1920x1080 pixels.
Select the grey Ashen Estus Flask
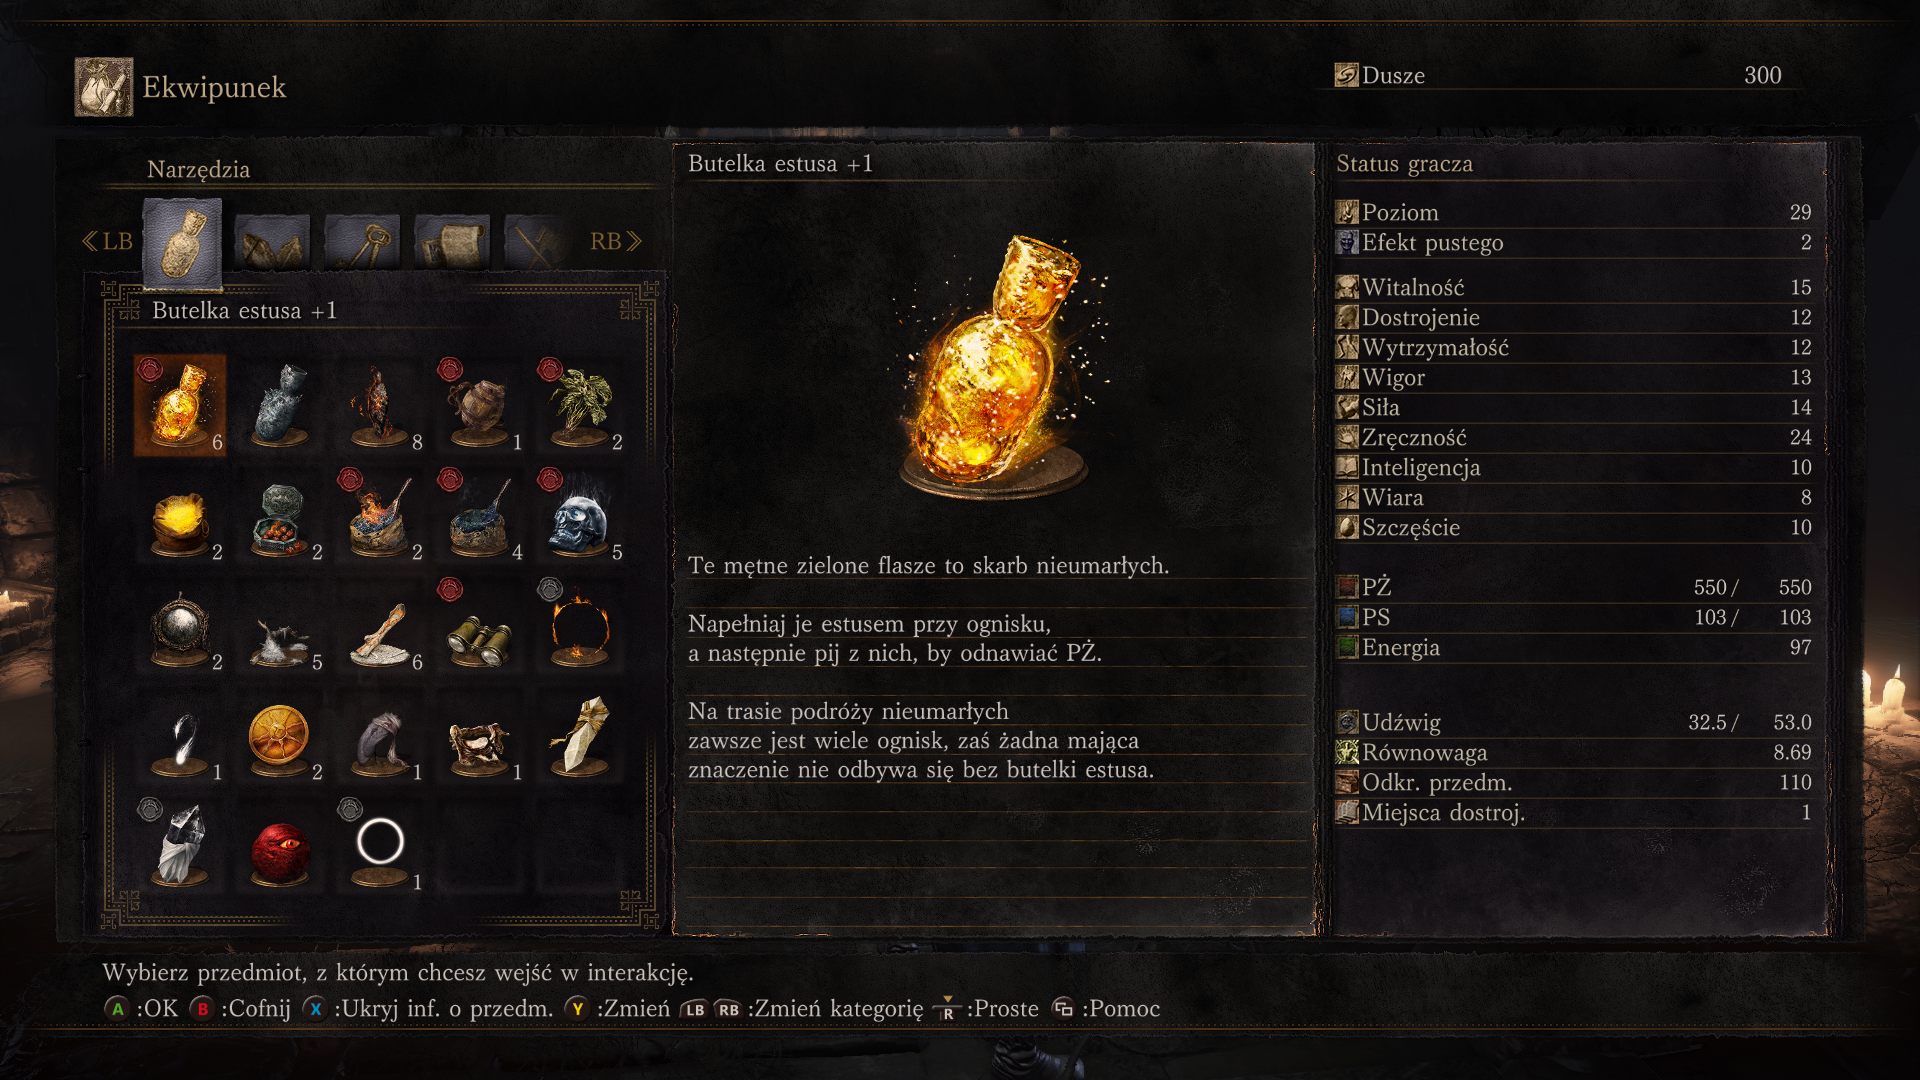(x=280, y=405)
